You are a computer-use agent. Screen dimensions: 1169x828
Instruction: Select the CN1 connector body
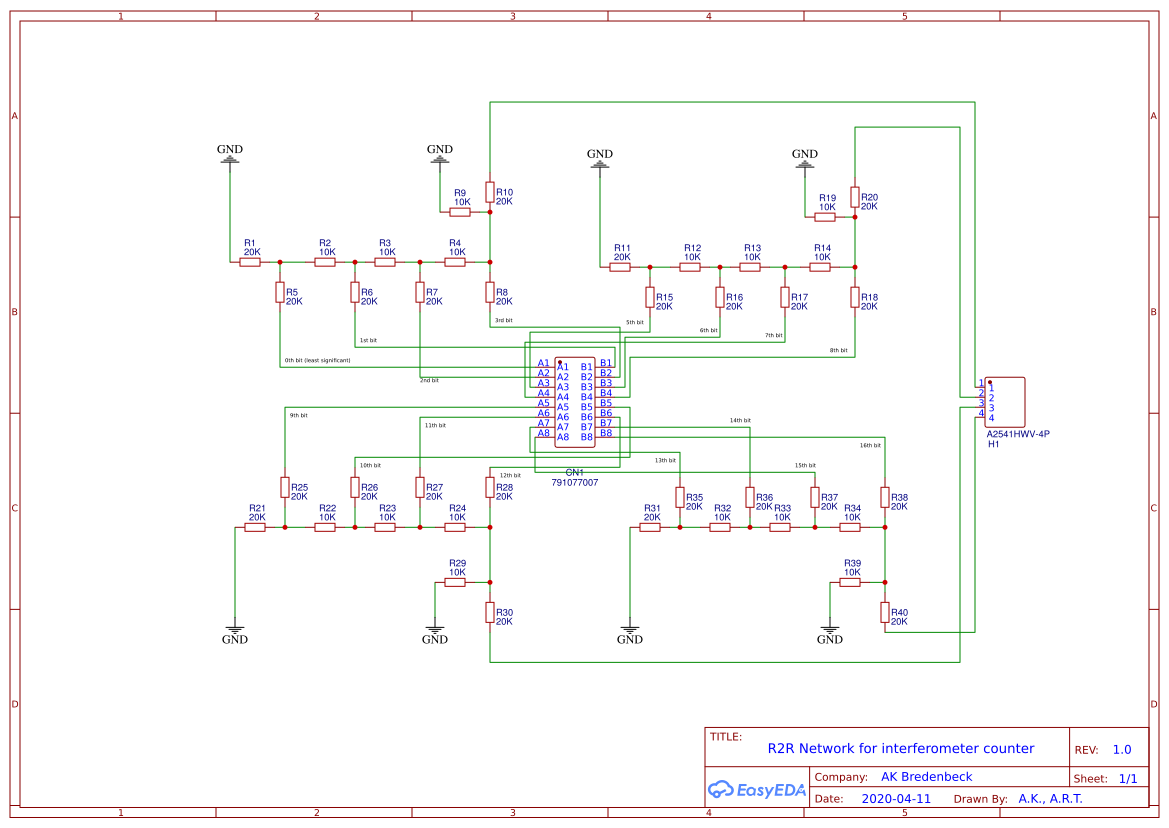coord(575,402)
